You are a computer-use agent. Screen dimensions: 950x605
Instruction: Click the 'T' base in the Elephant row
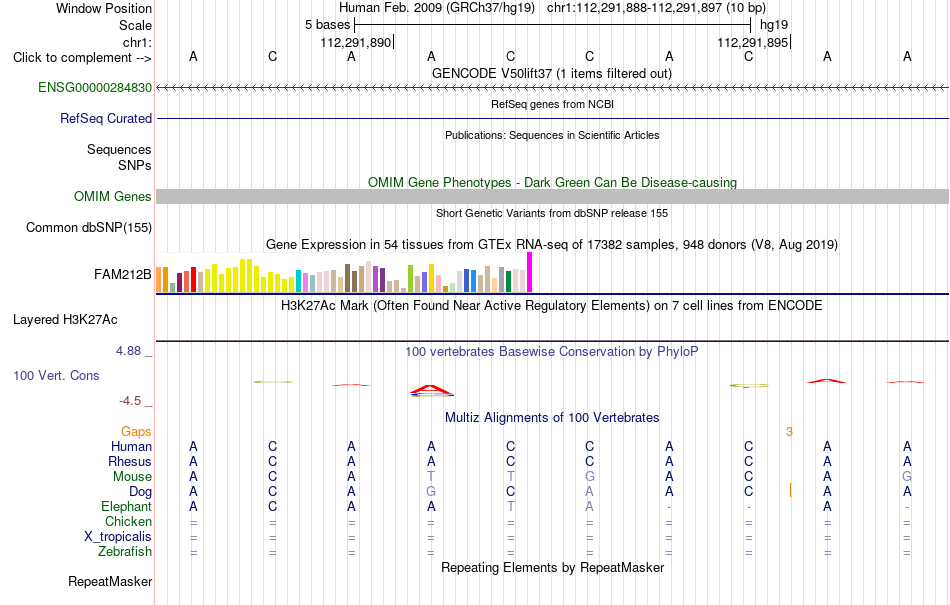[x=511, y=506]
